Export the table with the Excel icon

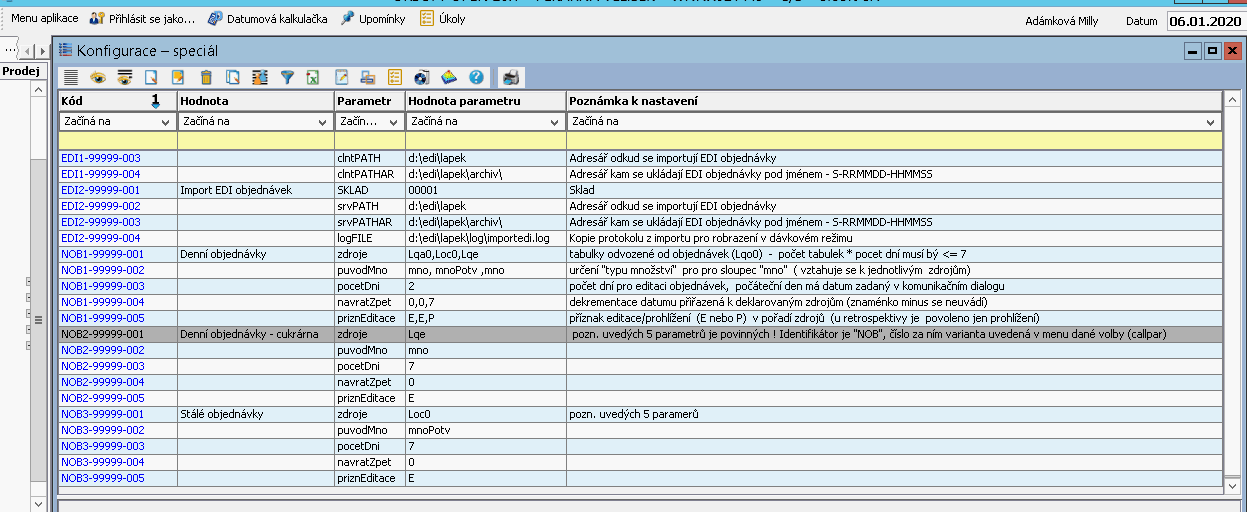[313, 77]
